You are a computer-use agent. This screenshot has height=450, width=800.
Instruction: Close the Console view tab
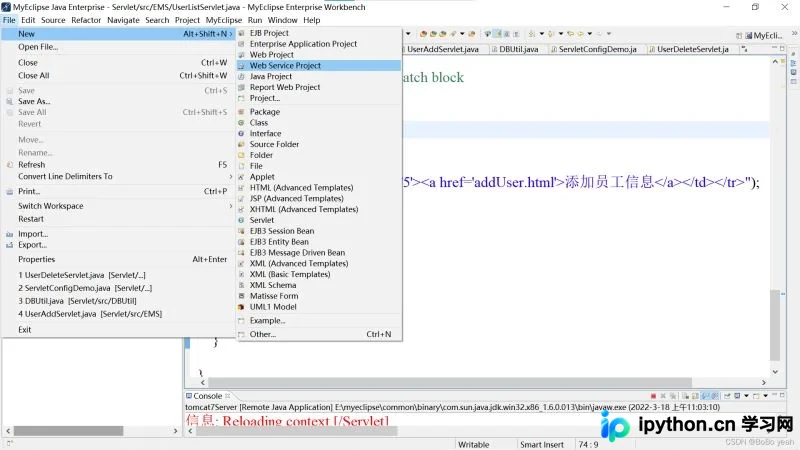coord(228,395)
